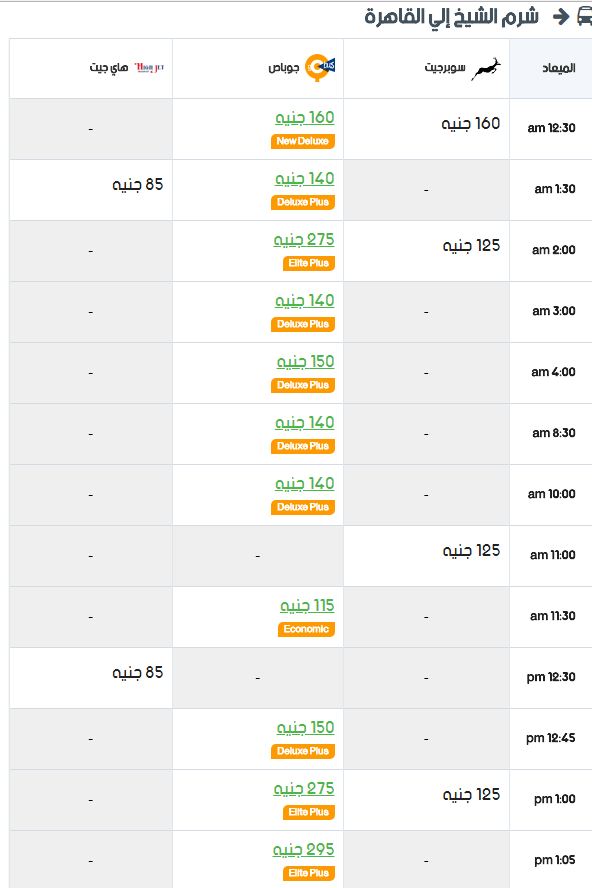This screenshot has width=592, height=888.
Task: Click the New Deluxe badge
Action: click(x=303, y=141)
